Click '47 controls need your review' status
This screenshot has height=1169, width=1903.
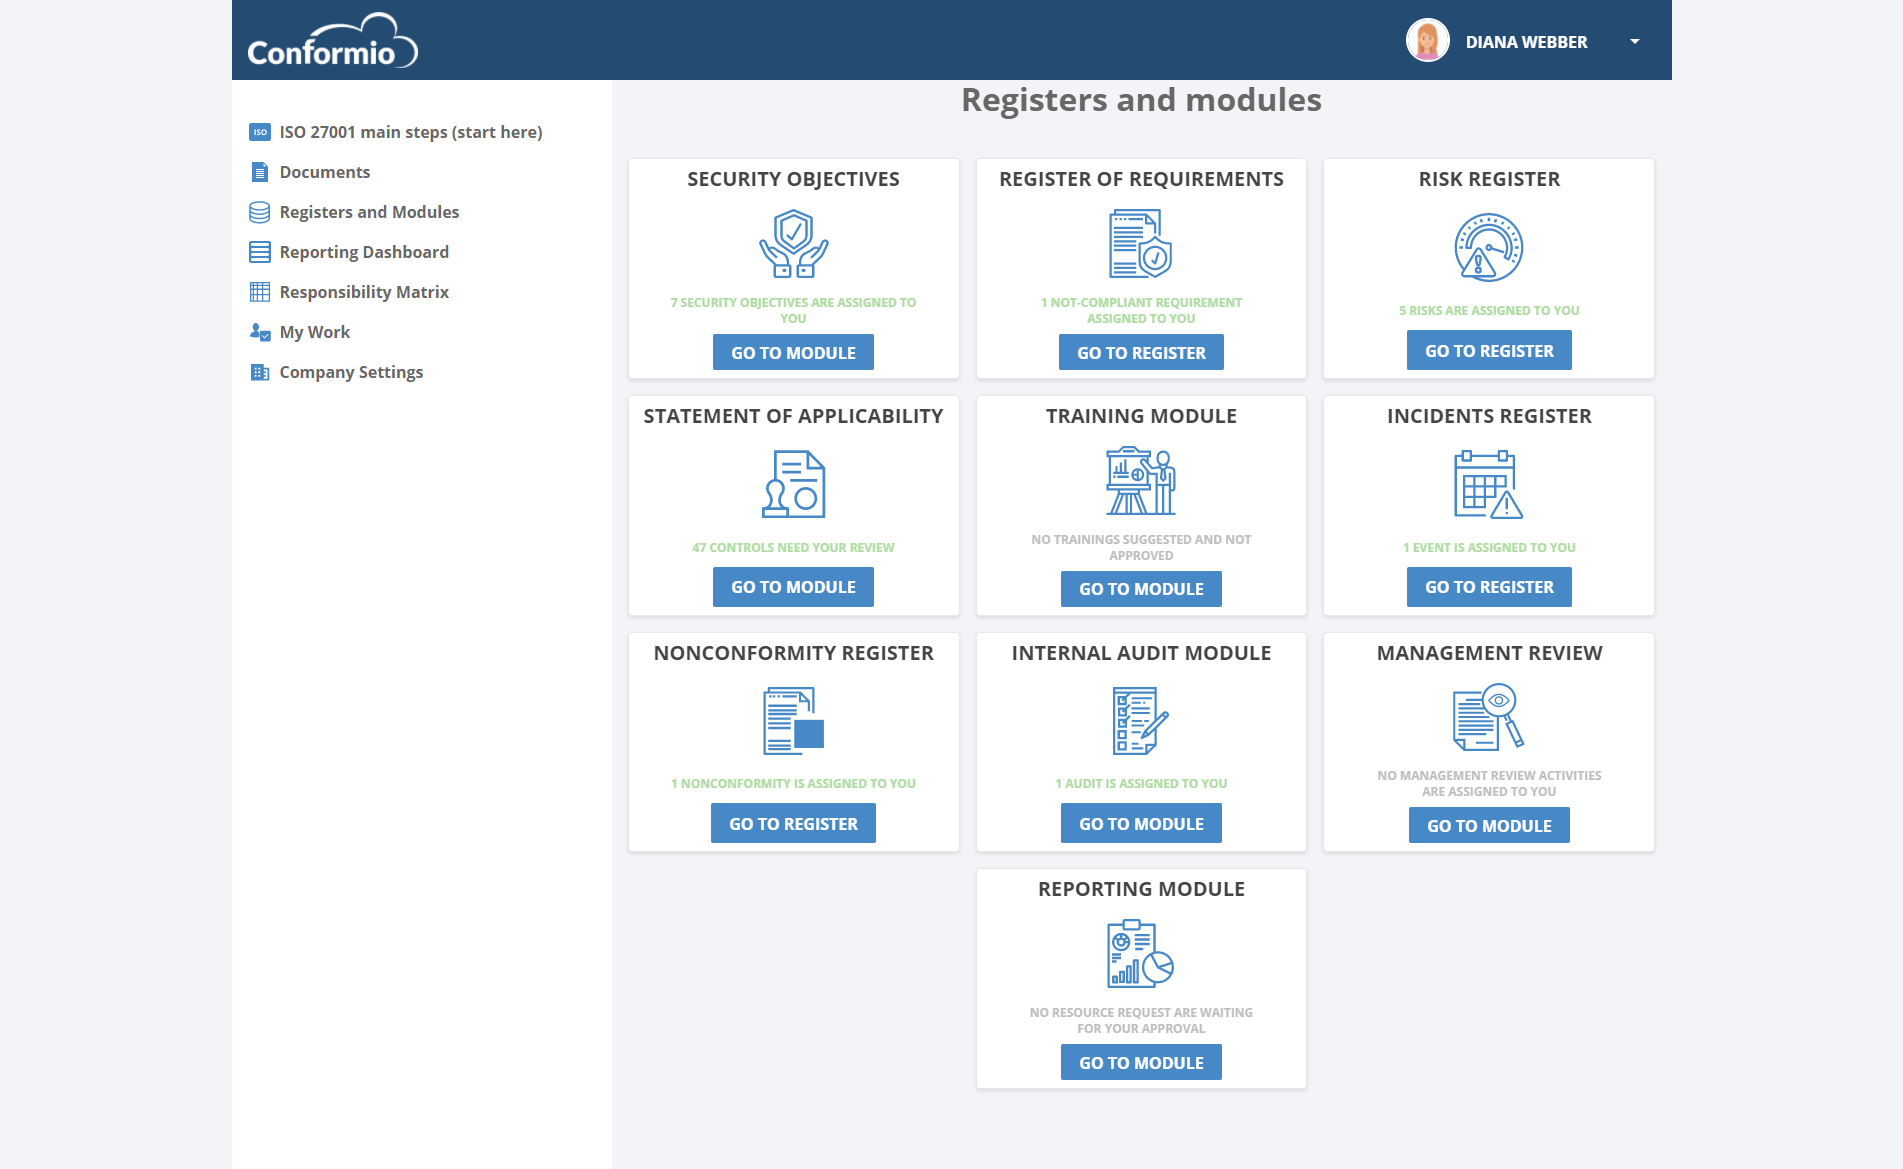click(793, 547)
